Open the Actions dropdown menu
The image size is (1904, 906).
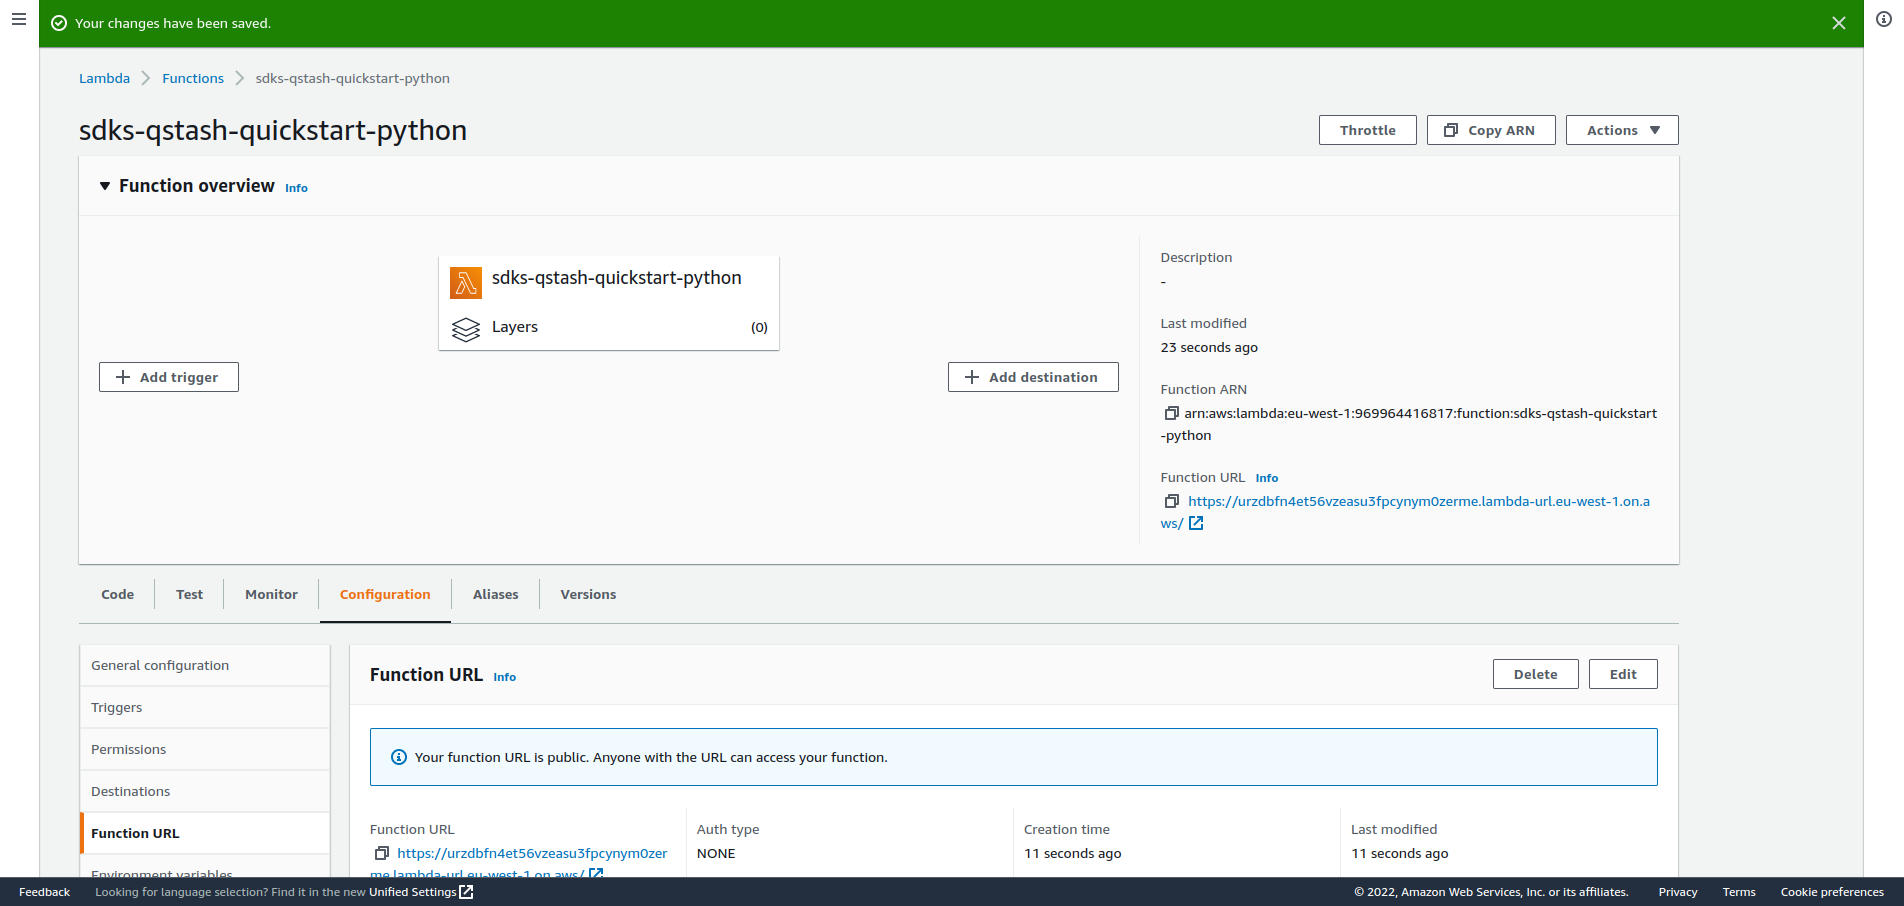(1622, 130)
